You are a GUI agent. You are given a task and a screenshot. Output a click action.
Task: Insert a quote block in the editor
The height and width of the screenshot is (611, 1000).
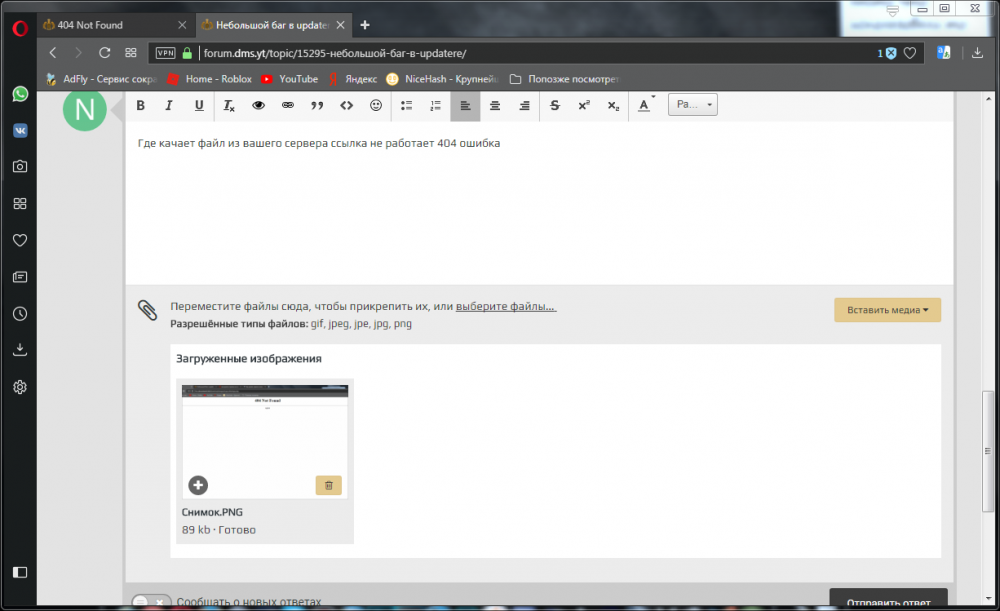[317, 105]
